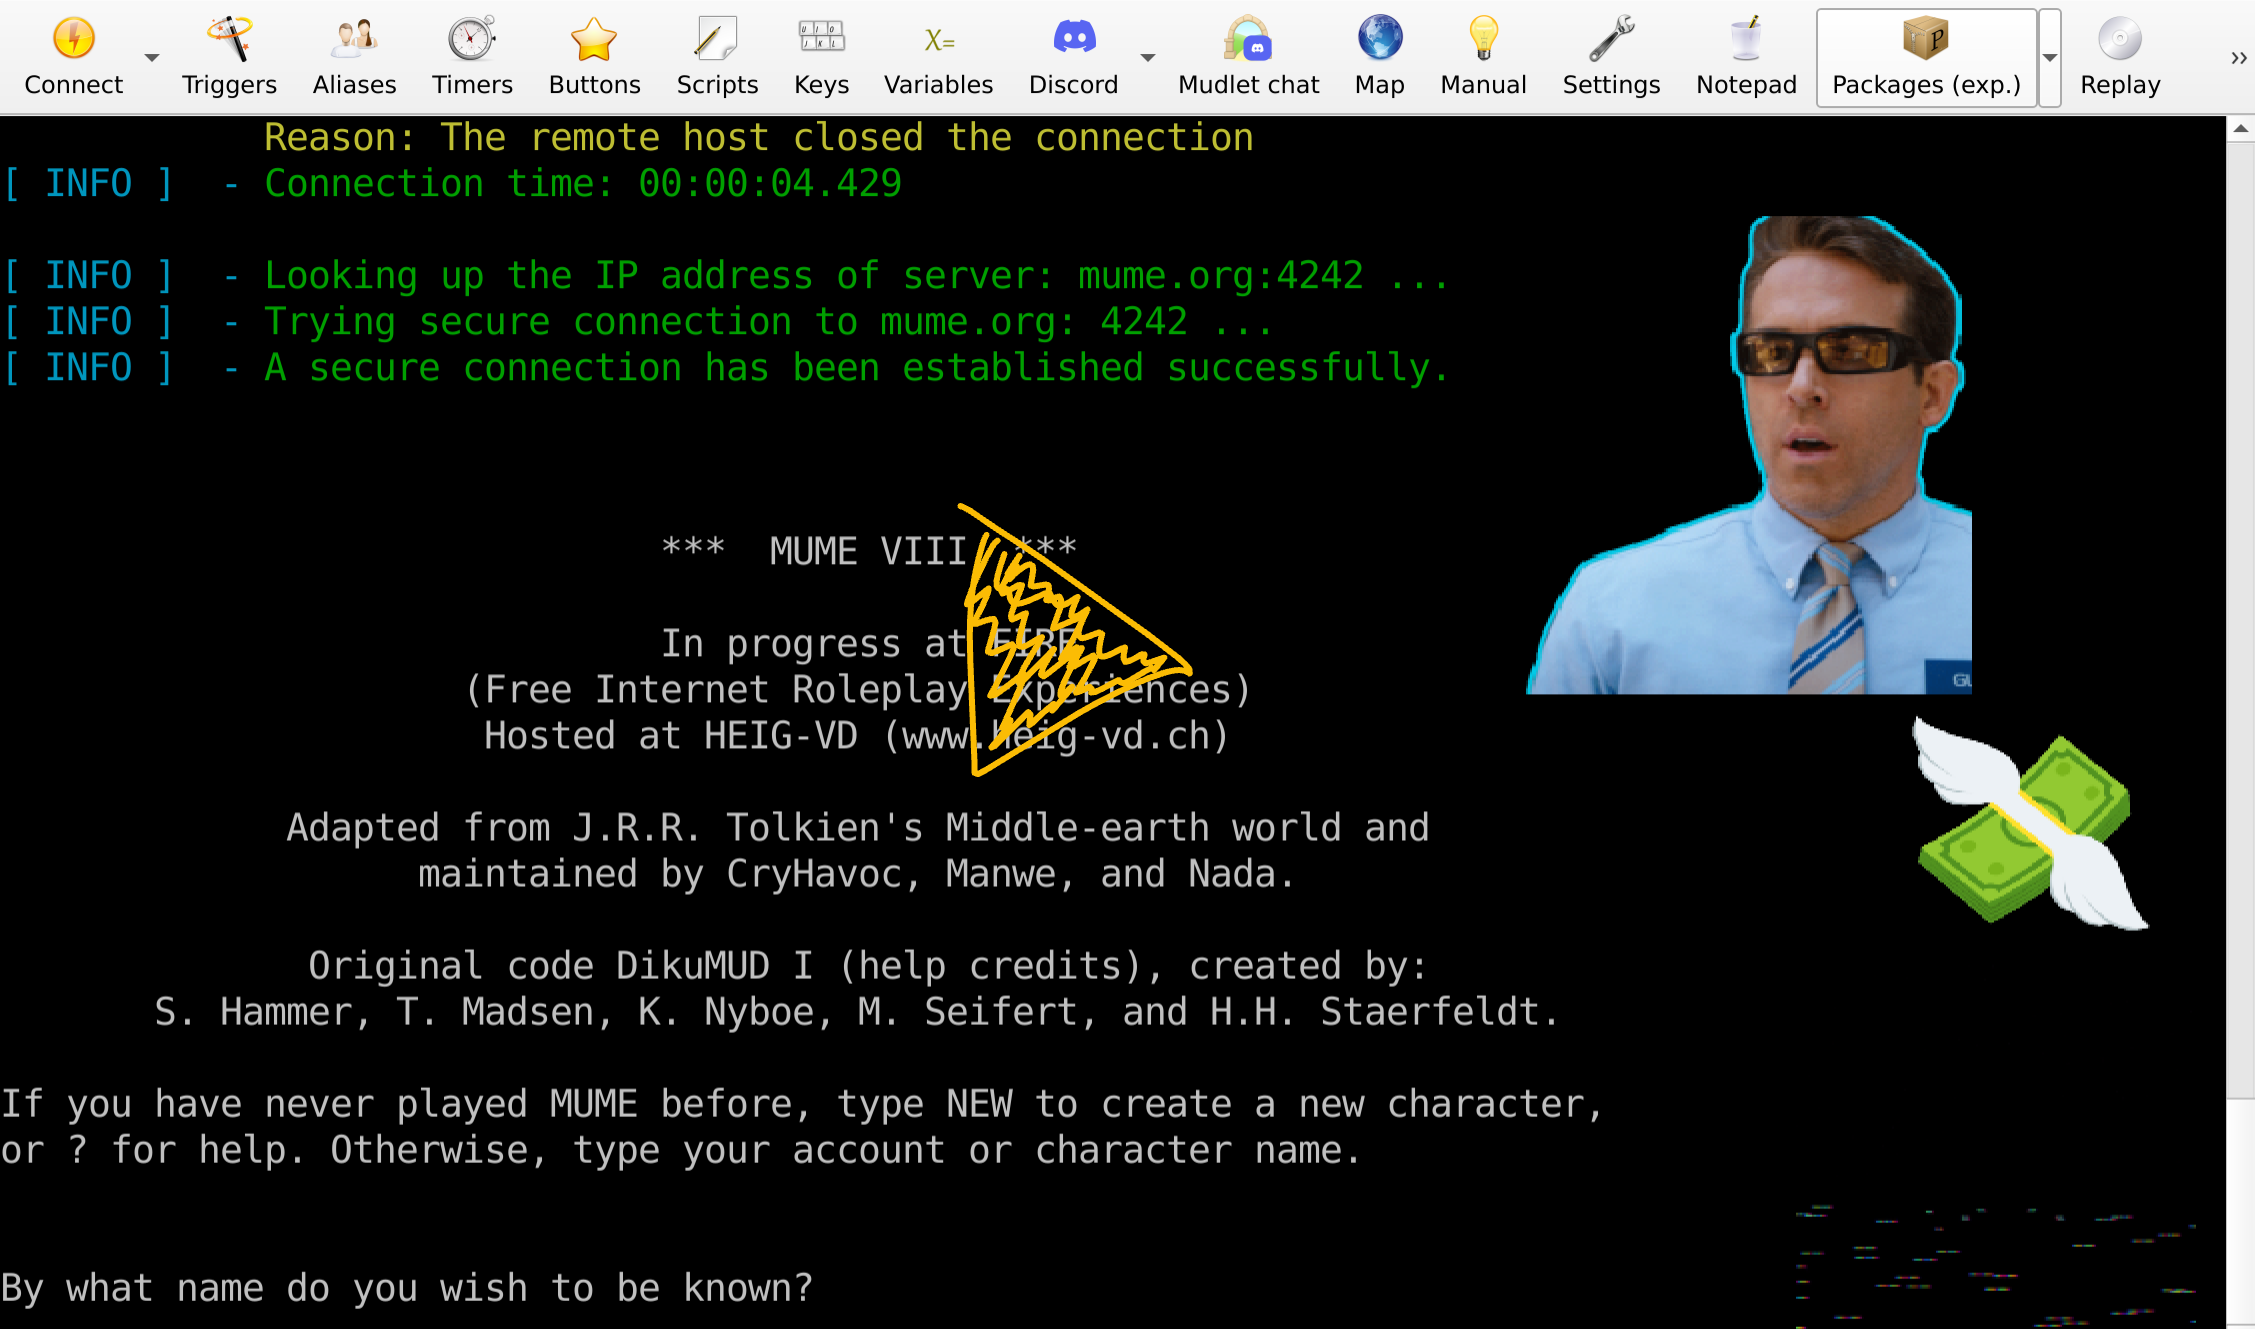The image size is (2255, 1329).
Task: Click the flying money emoji image
Action: pos(2030,823)
